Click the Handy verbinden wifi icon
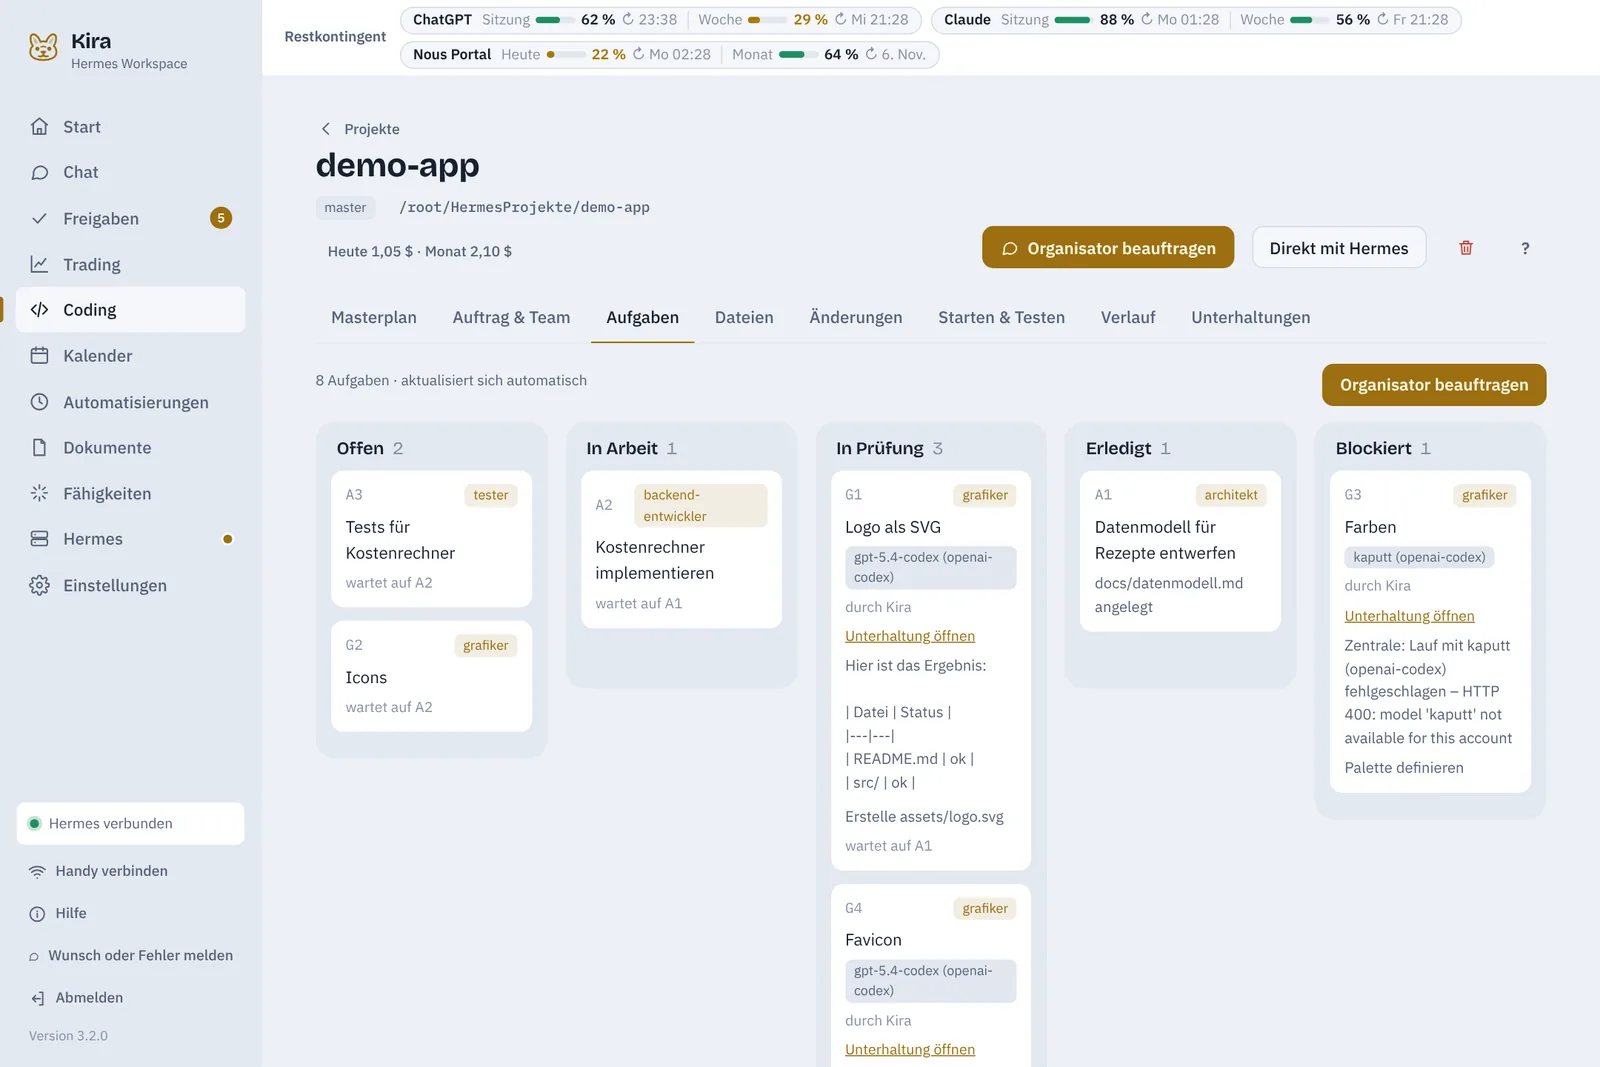1600x1067 pixels. [37, 871]
